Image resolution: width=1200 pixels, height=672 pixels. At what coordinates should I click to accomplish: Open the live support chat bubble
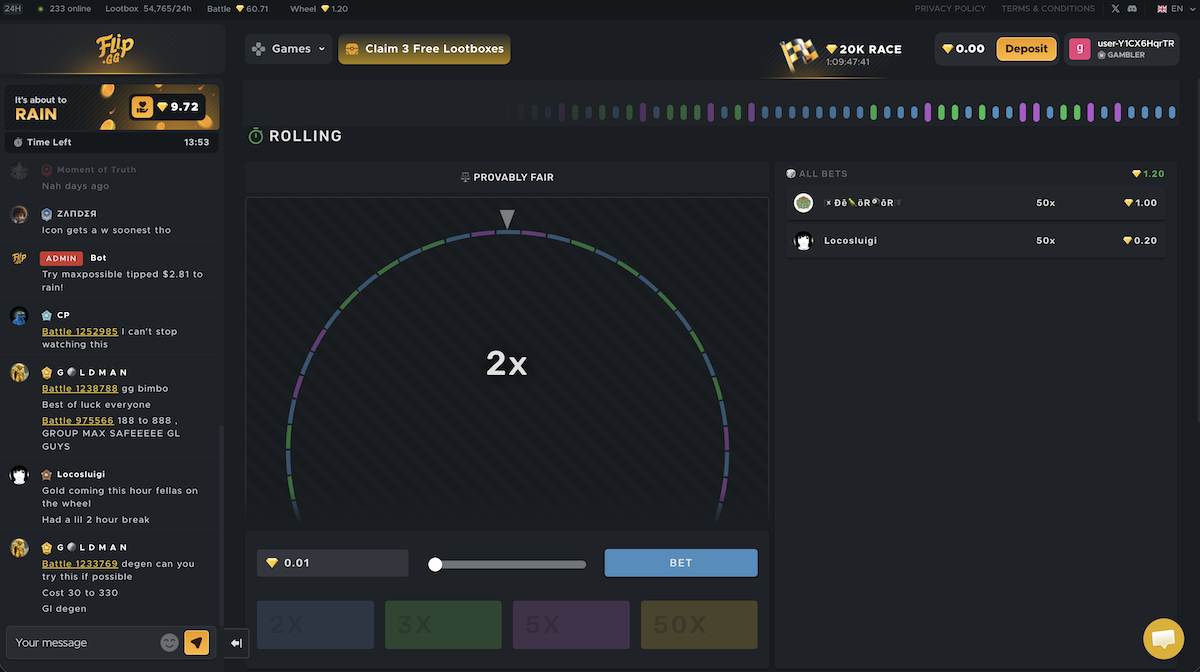[1163, 639]
